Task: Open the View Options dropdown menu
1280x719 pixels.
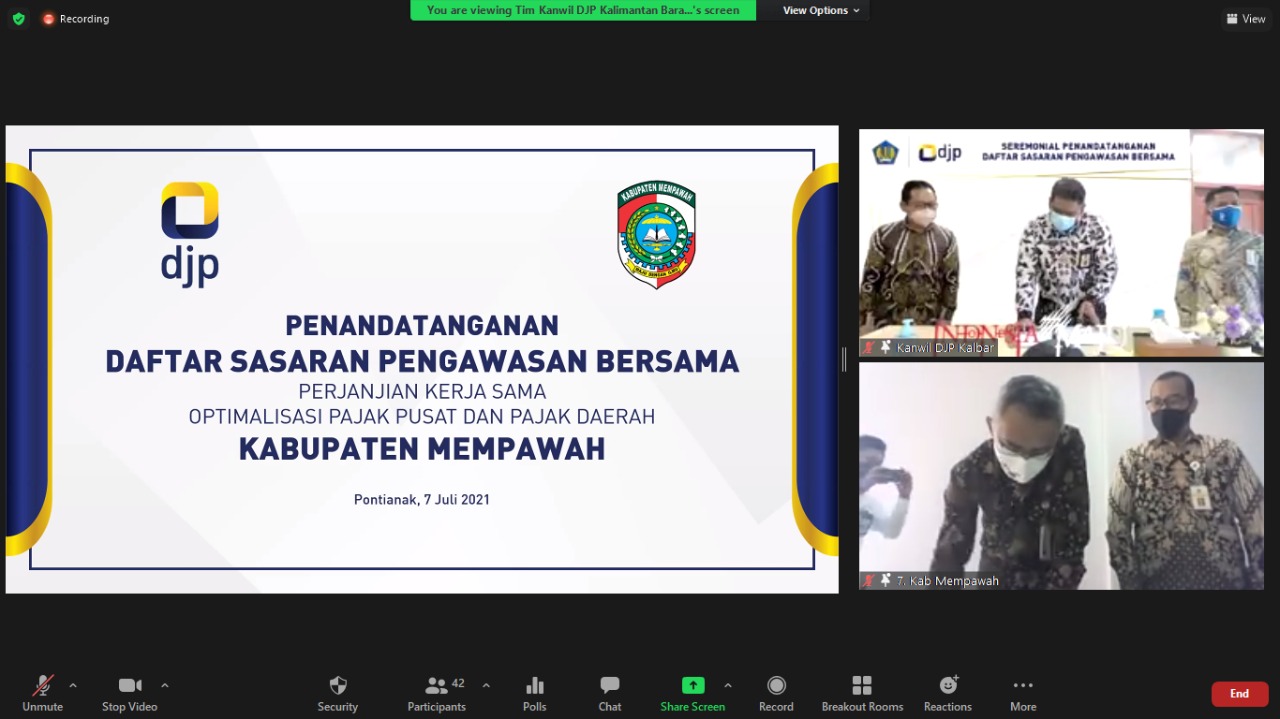Action: [x=821, y=10]
